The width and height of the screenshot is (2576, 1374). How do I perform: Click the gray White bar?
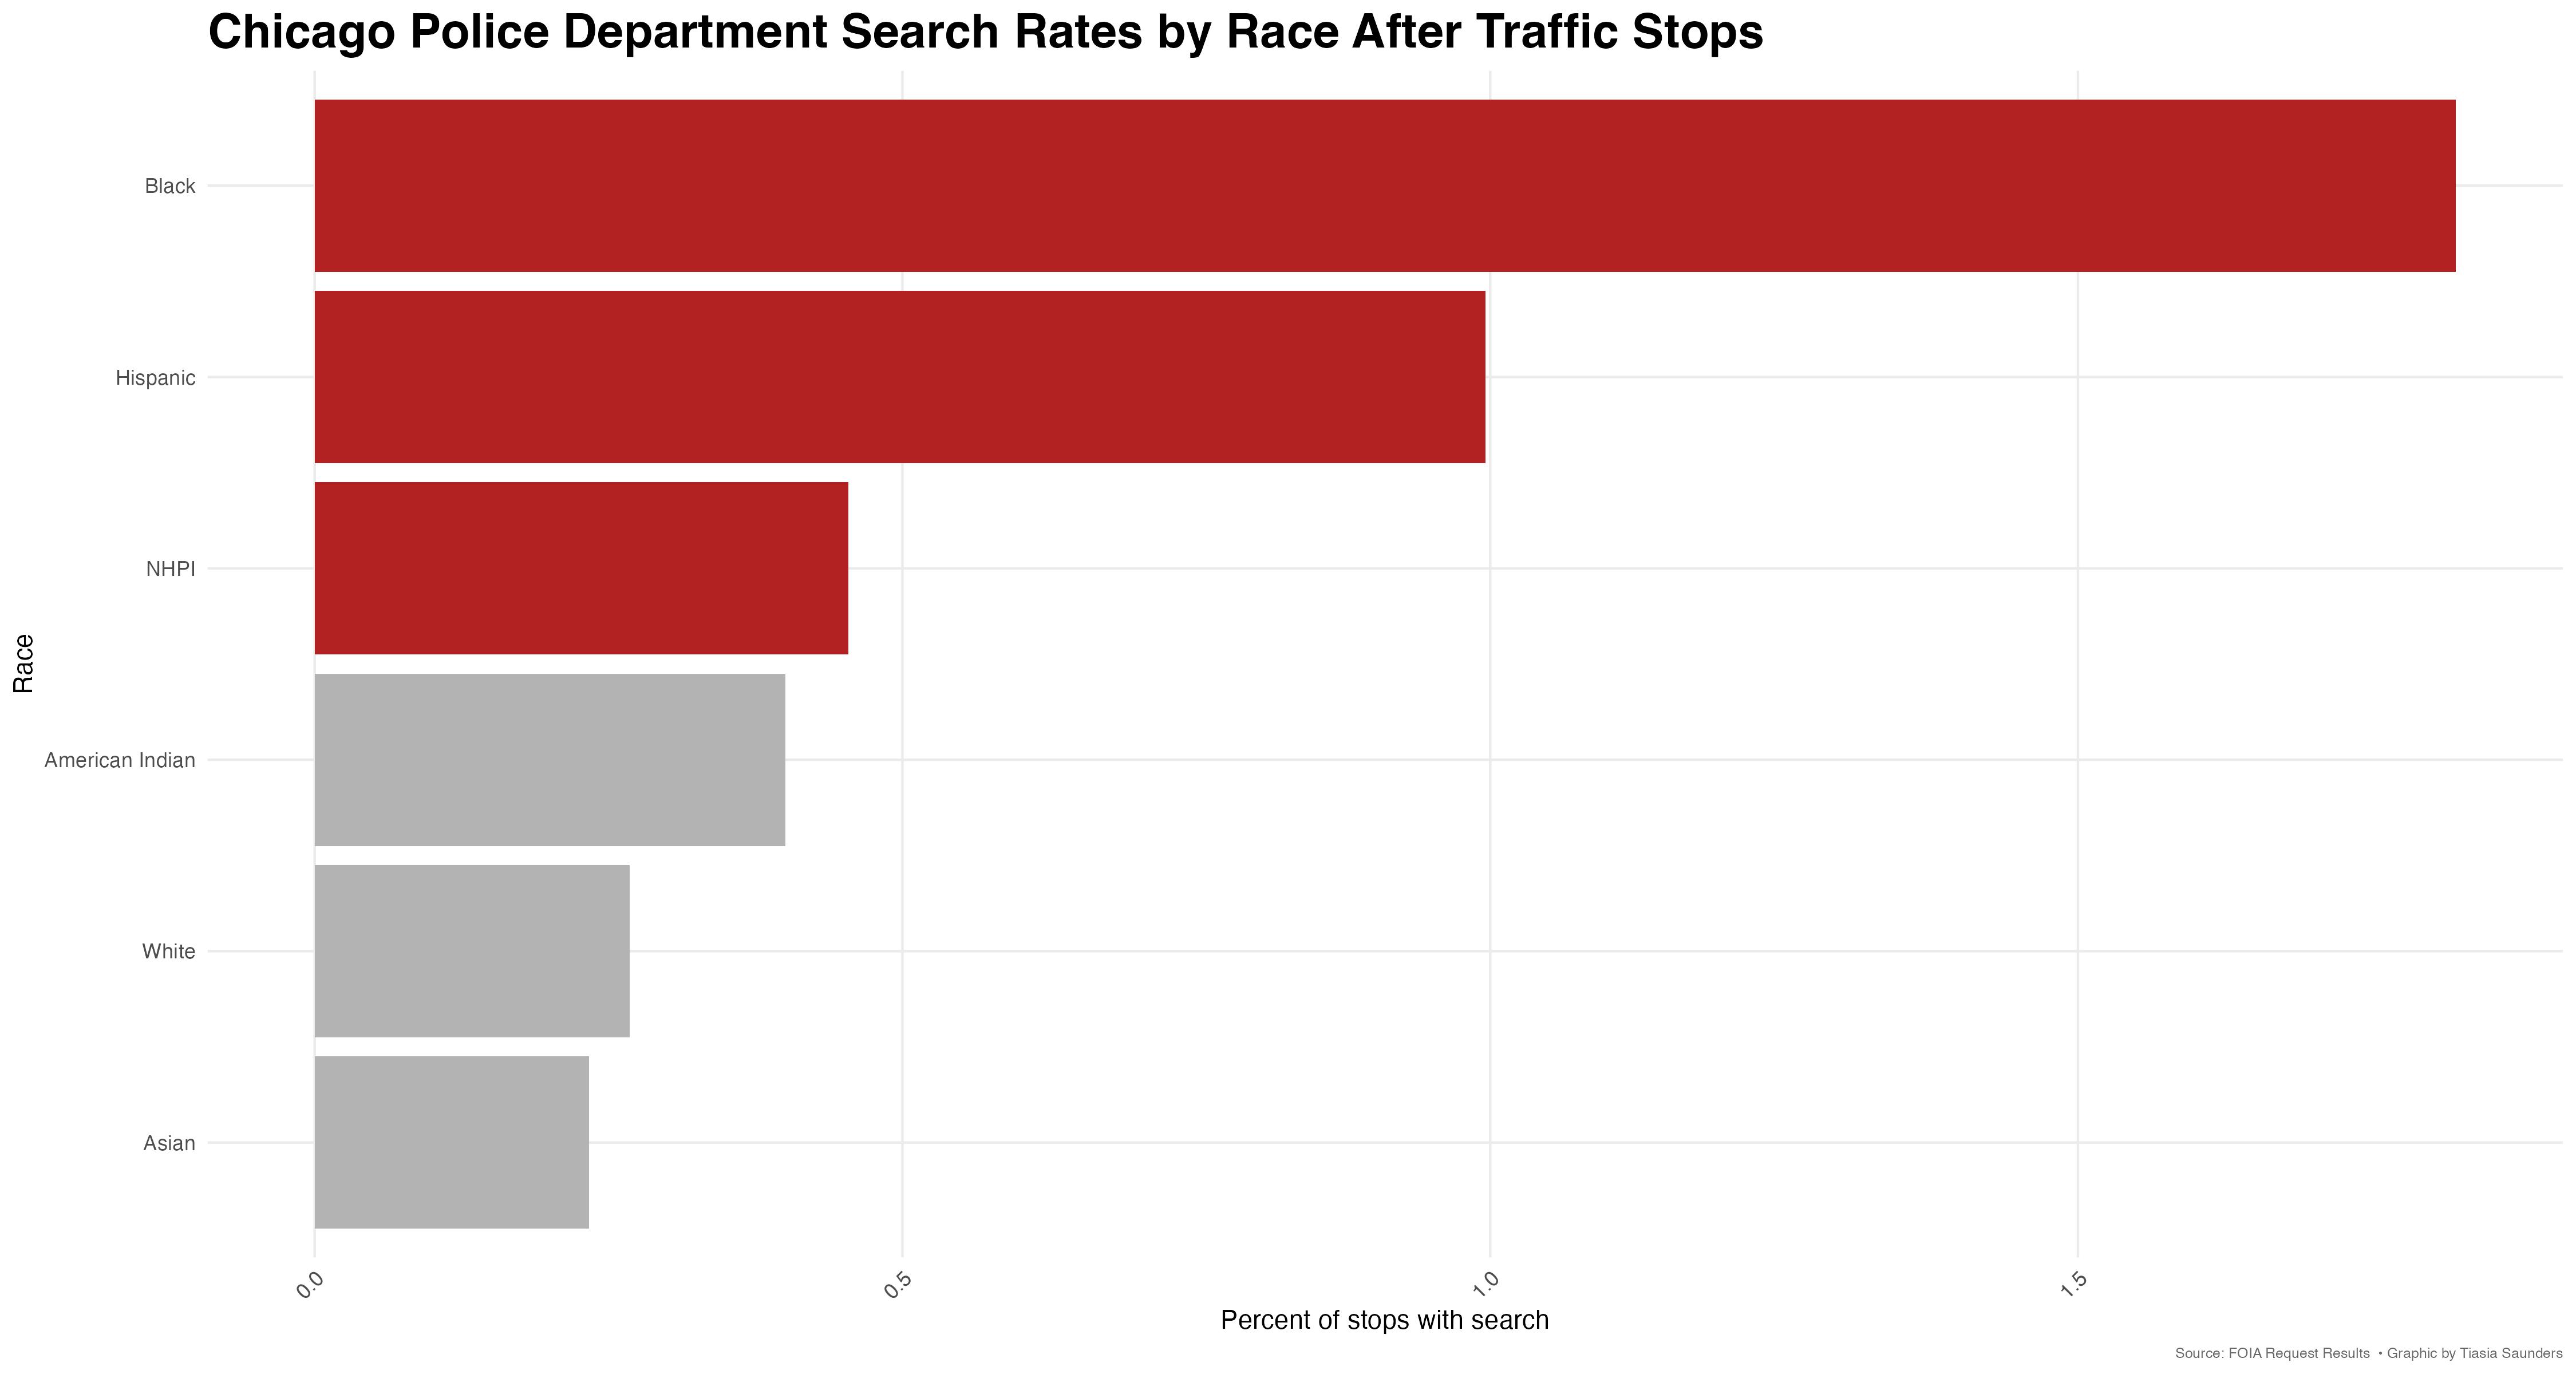(472, 951)
